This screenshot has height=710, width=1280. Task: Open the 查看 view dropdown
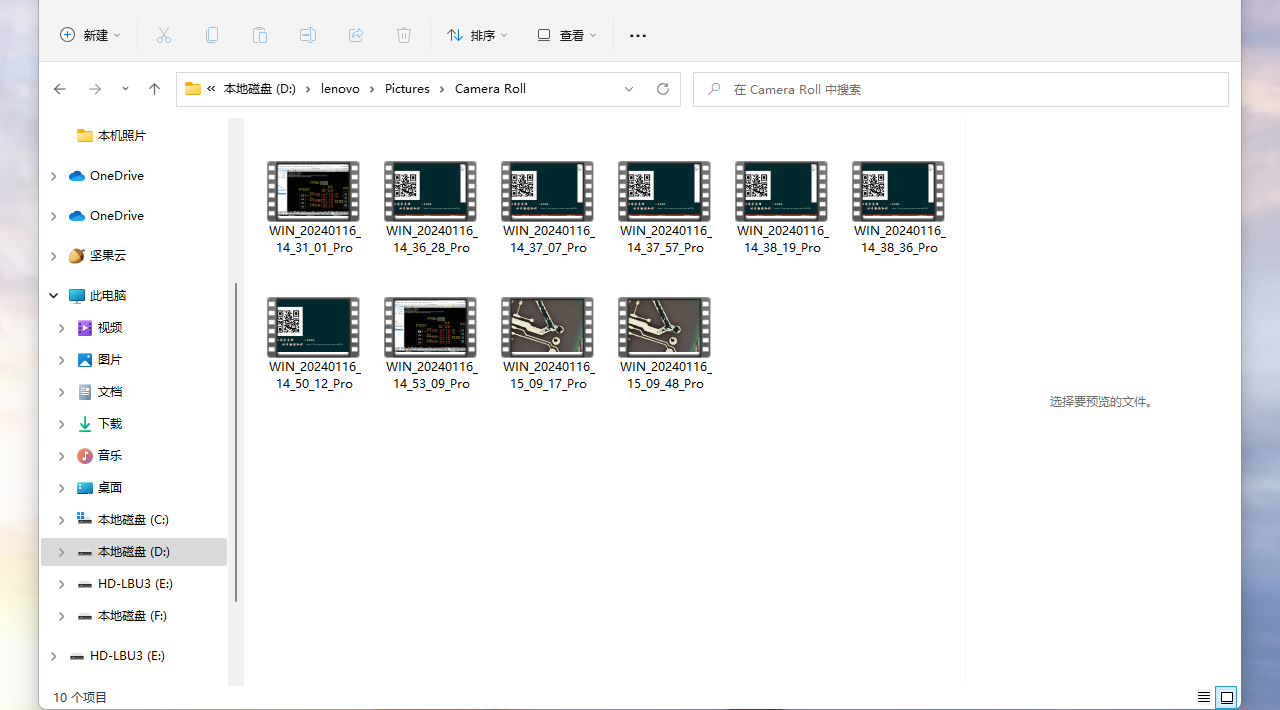click(567, 35)
